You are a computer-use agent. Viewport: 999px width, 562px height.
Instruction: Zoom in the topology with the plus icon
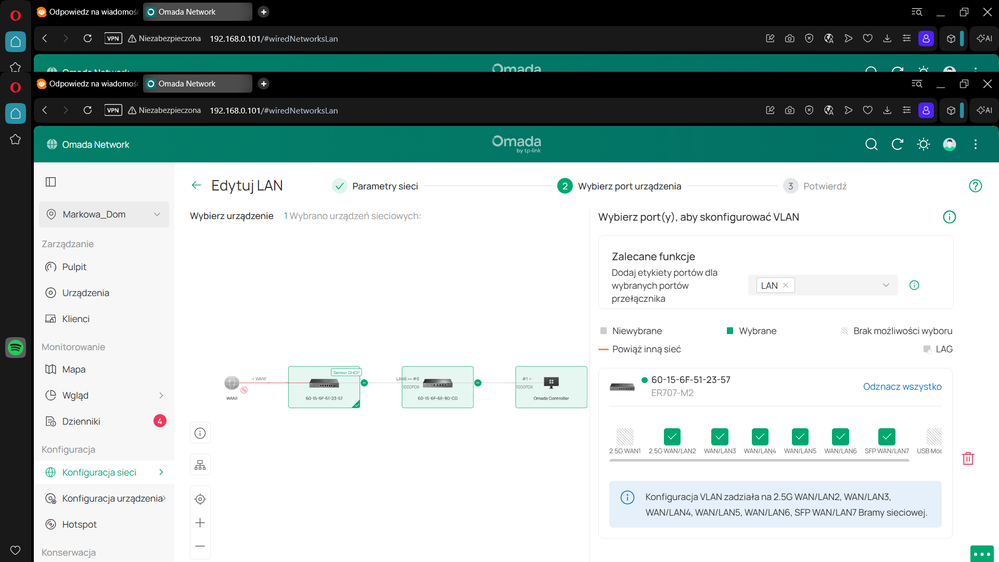coord(200,523)
